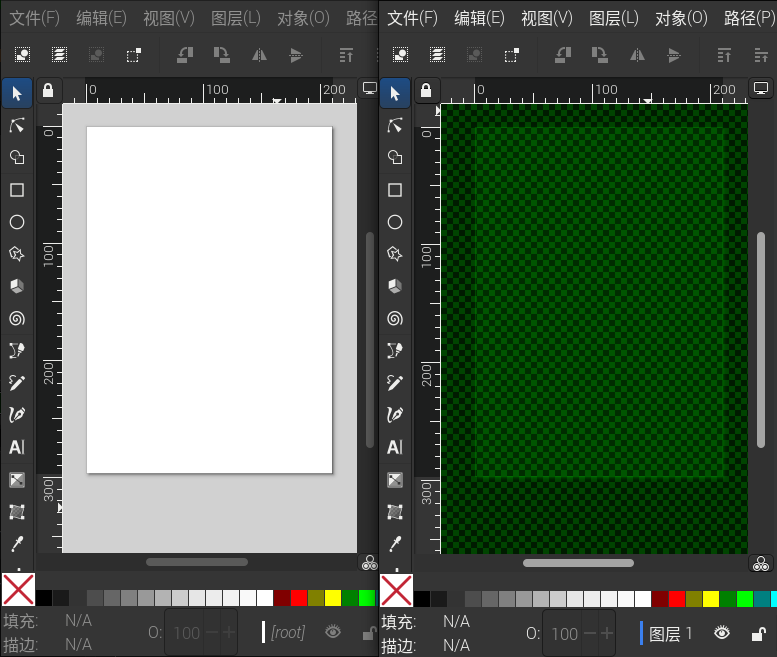The width and height of the screenshot is (777, 657).
Task: Rotate selection 90° clockwise in right window
Action: click(600, 55)
